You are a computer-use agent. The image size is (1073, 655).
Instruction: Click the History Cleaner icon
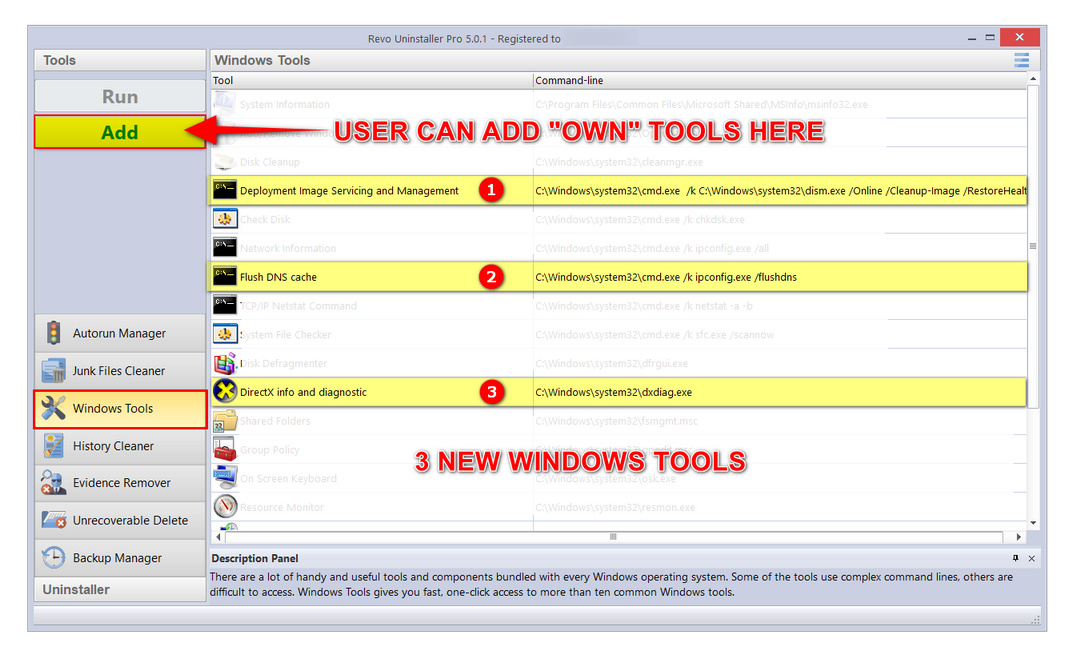tap(53, 446)
